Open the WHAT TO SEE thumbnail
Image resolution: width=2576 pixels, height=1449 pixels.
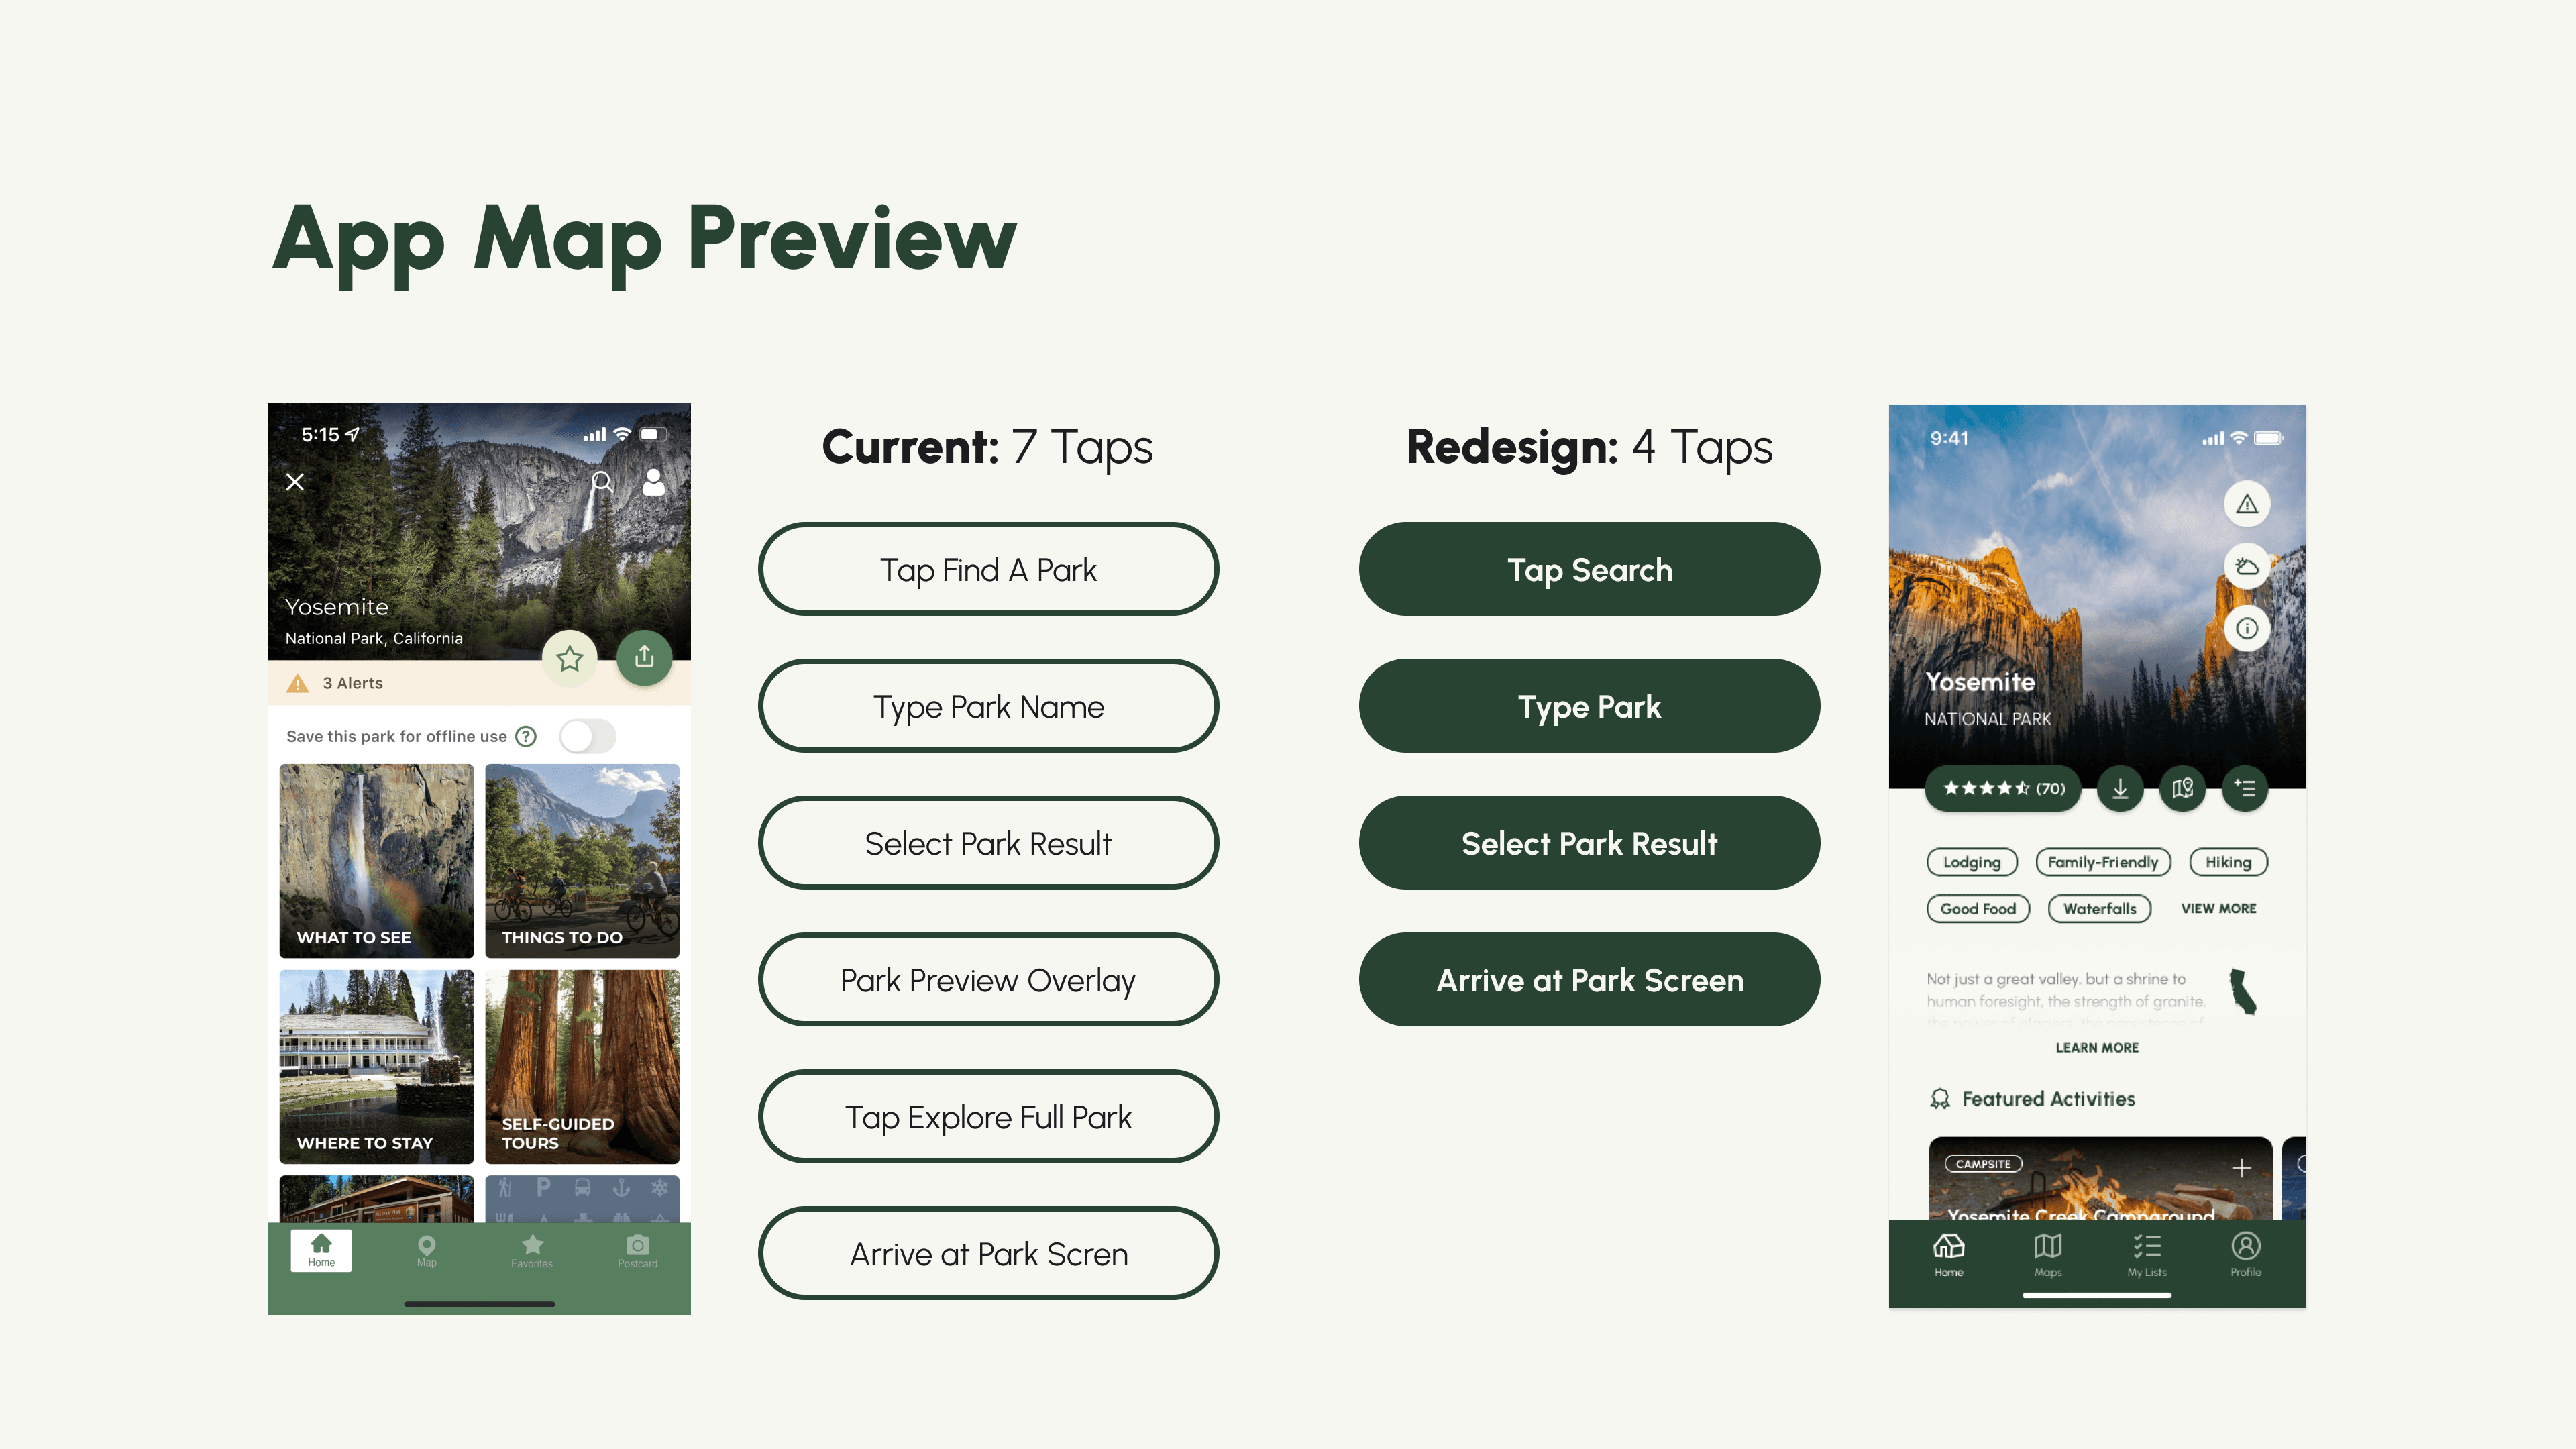[376, 860]
